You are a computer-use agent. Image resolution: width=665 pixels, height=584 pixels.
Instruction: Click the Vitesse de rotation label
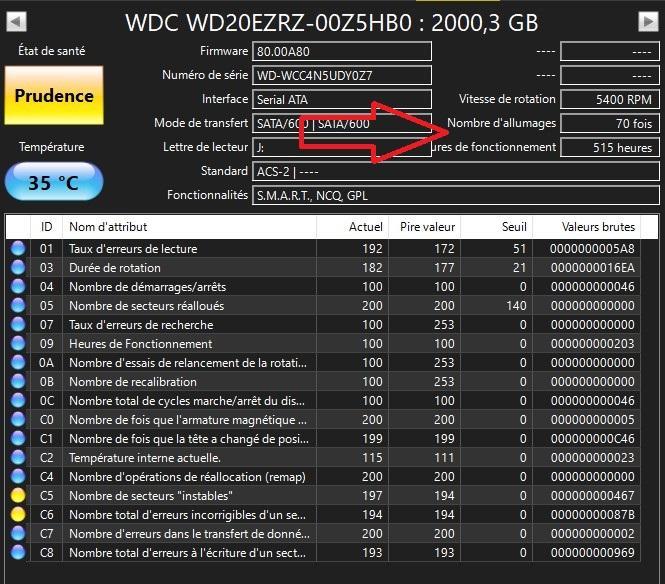[x=507, y=99]
